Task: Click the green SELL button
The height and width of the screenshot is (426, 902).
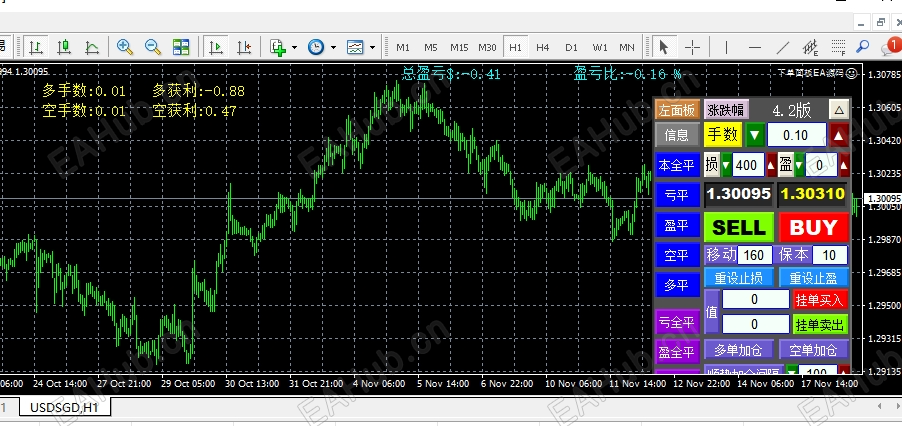Action: tap(739, 228)
